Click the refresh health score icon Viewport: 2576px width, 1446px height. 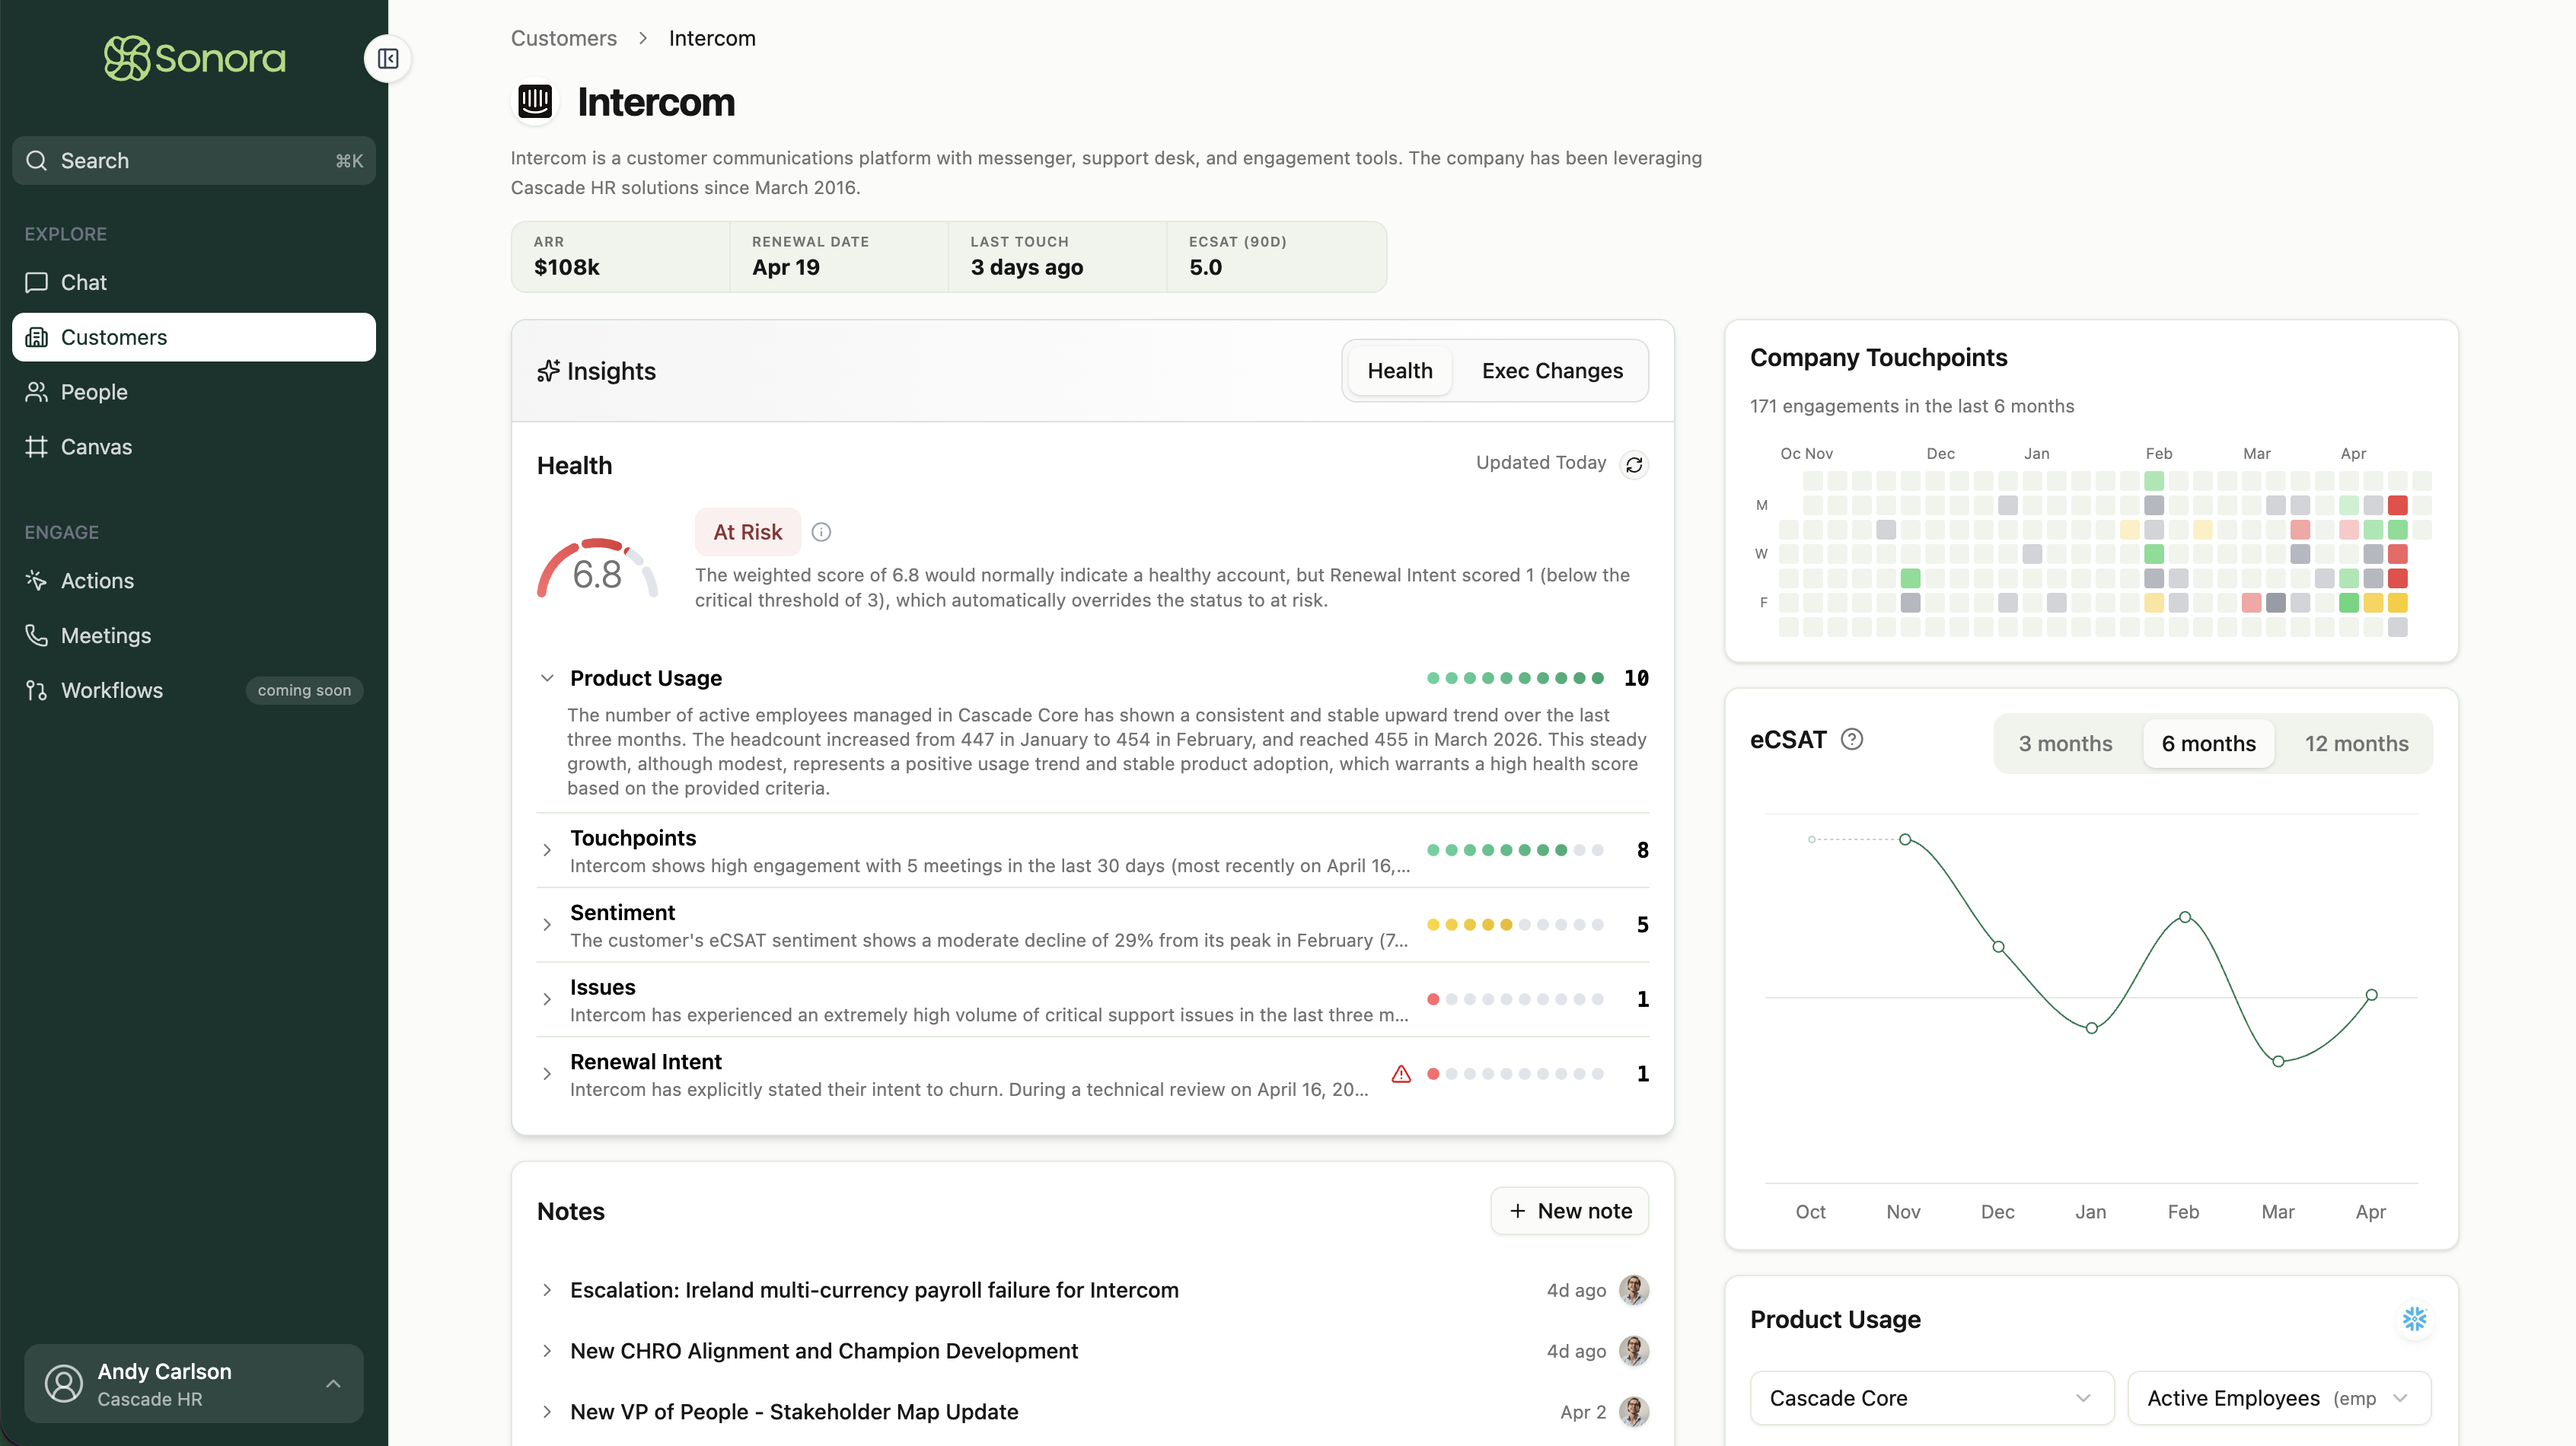coord(1634,465)
